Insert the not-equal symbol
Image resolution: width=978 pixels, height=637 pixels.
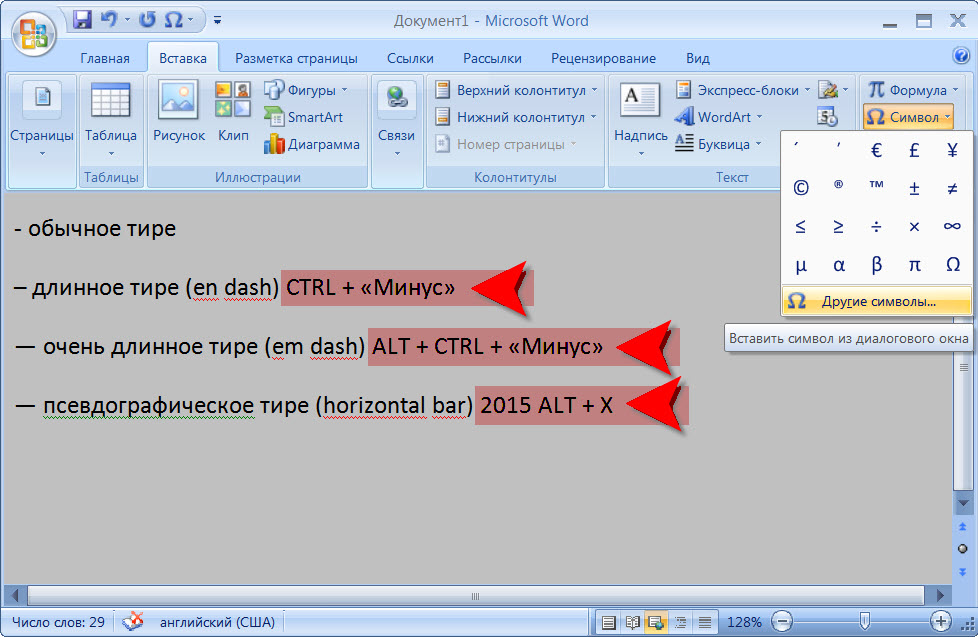coord(952,188)
